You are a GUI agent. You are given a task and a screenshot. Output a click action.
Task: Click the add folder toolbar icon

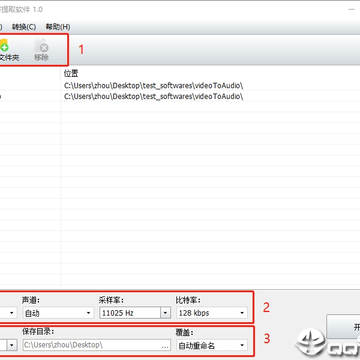(x=9, y=50)
